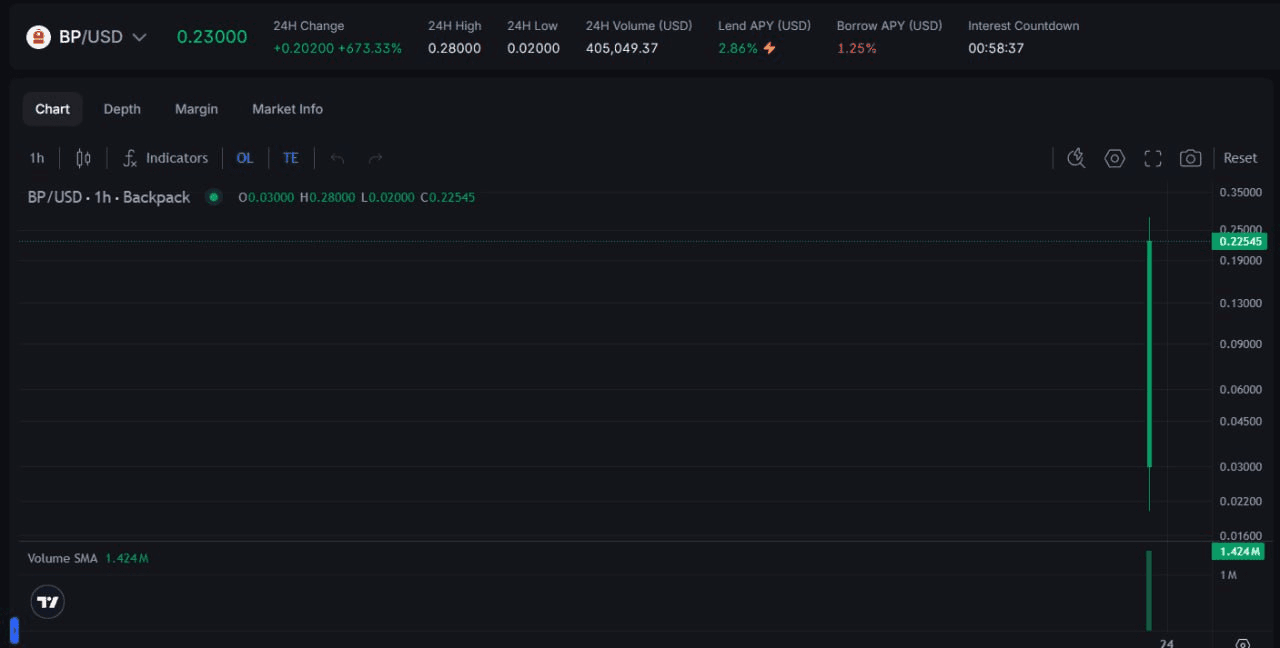1280x648 pixels.
Task: Toggle the green market status dot
Action: click(213, 197)
